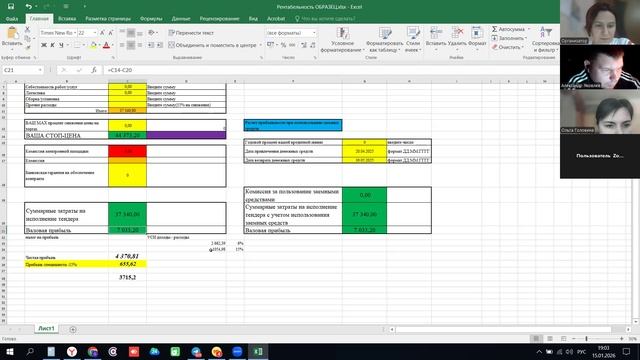
Task: Click the Yandex browser taskbar icon
Action: (72, 351)
